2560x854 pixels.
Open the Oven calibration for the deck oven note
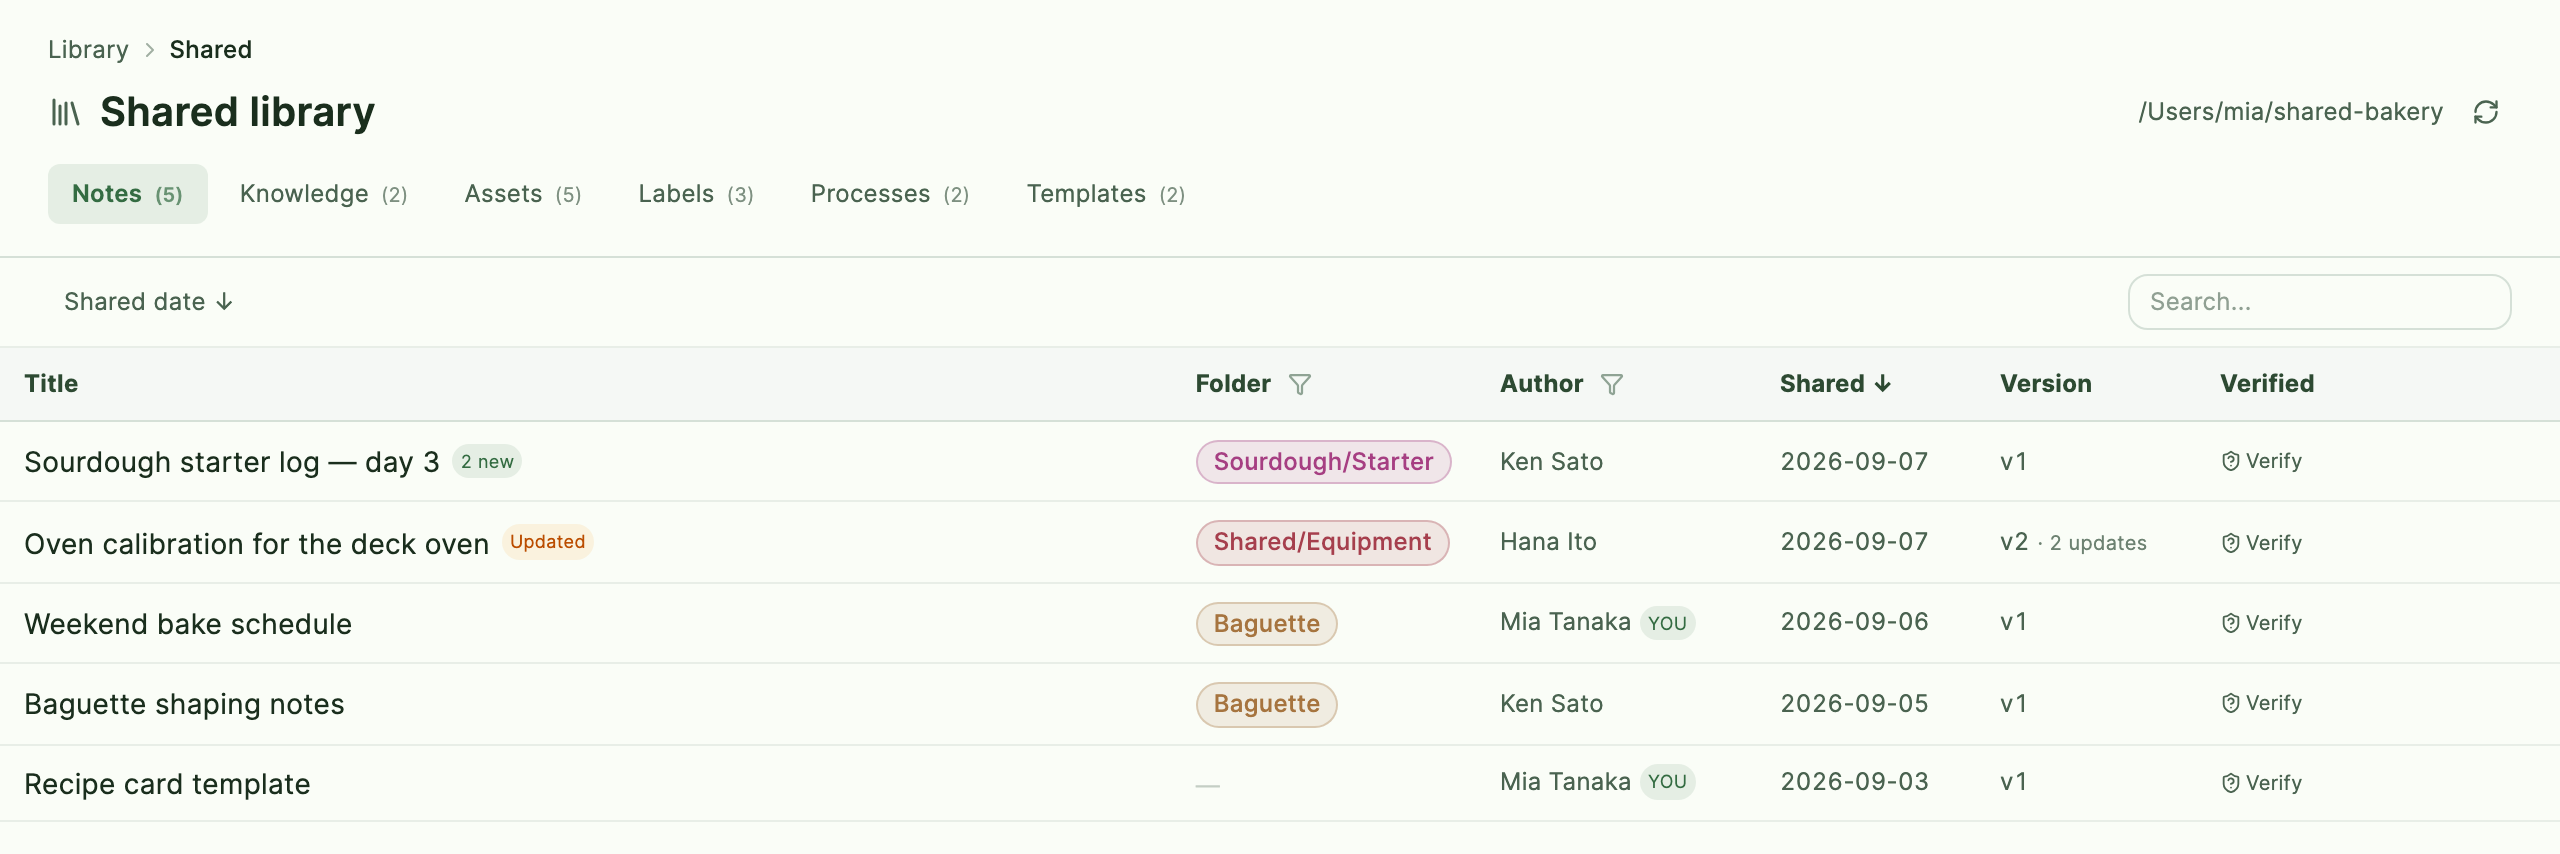[x=256, y=544]
